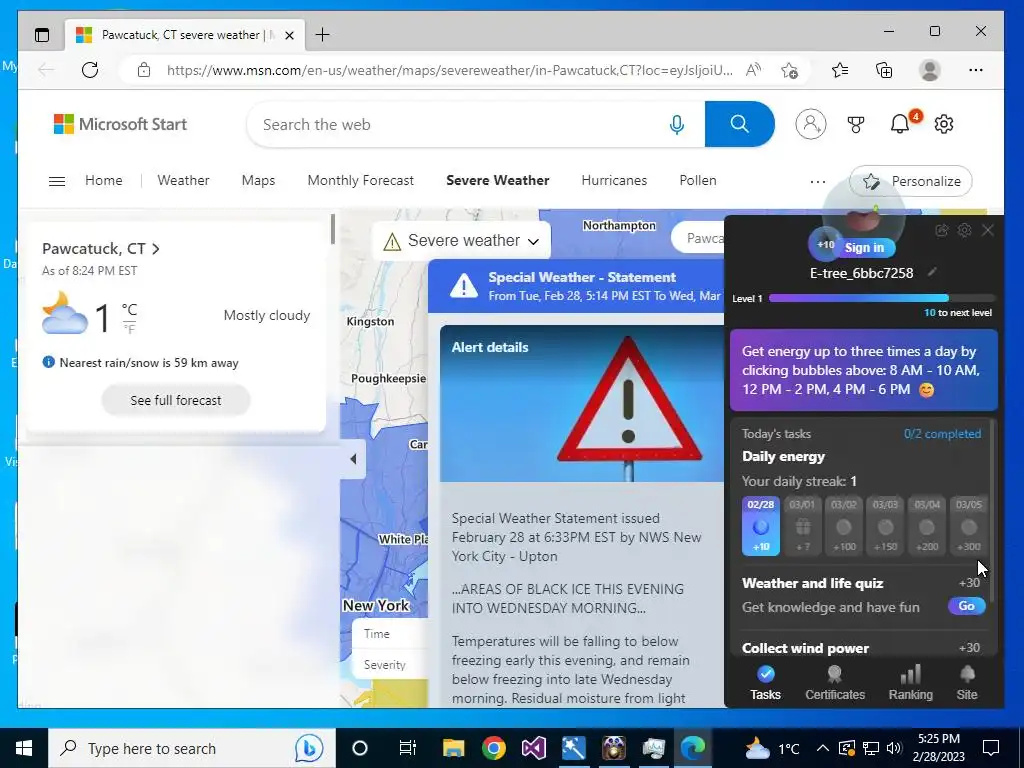Click the Microsoft Start logo

(x=120, y=124)
